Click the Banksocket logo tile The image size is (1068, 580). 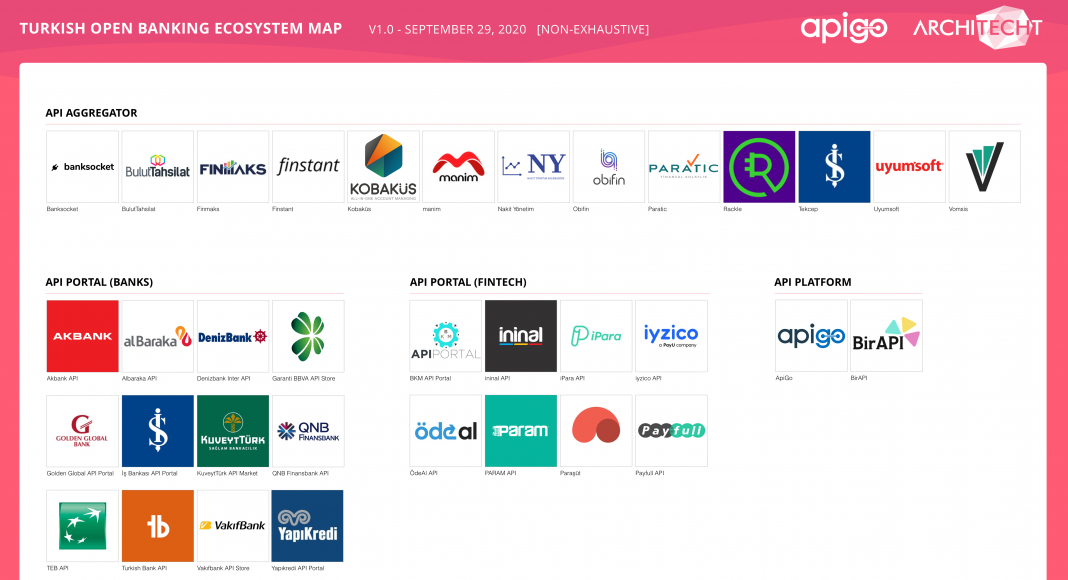point(82,167)
